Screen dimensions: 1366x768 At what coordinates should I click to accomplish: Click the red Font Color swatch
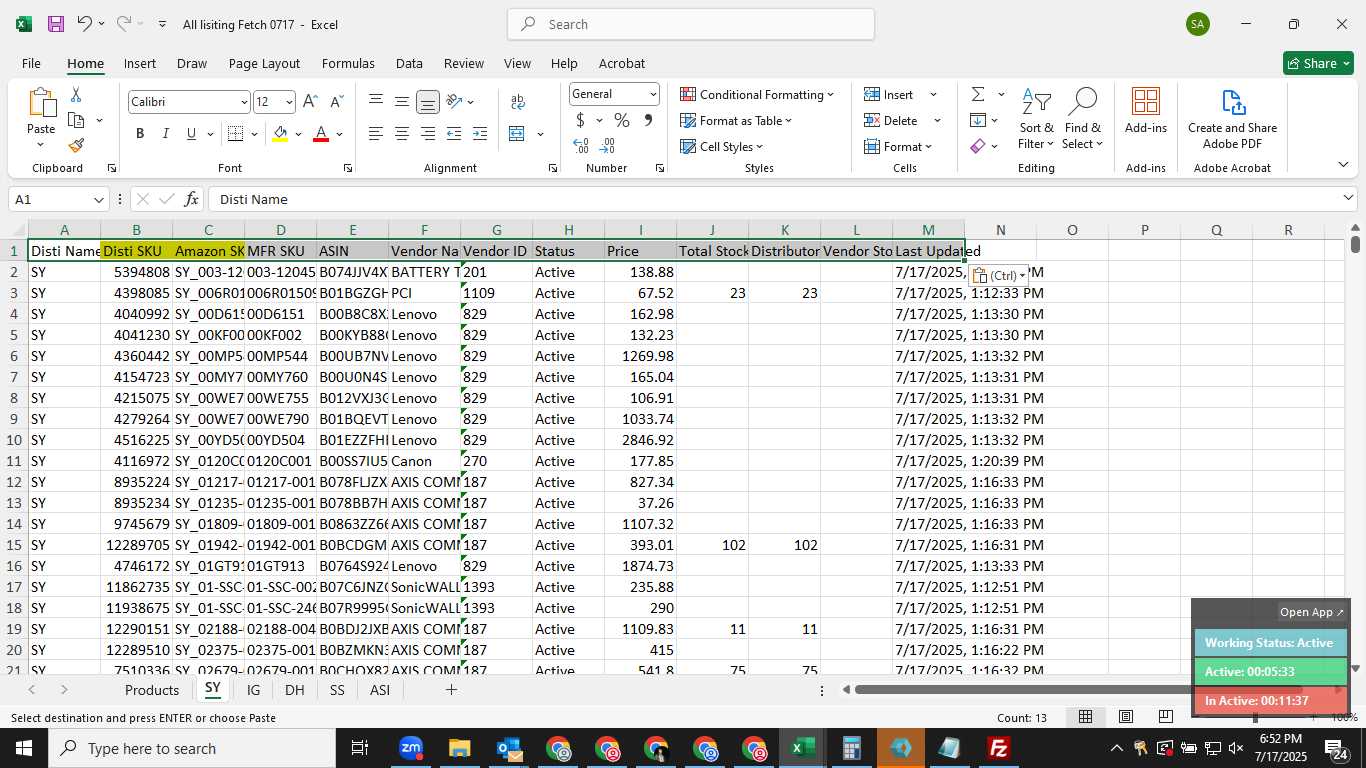point(321,134)
